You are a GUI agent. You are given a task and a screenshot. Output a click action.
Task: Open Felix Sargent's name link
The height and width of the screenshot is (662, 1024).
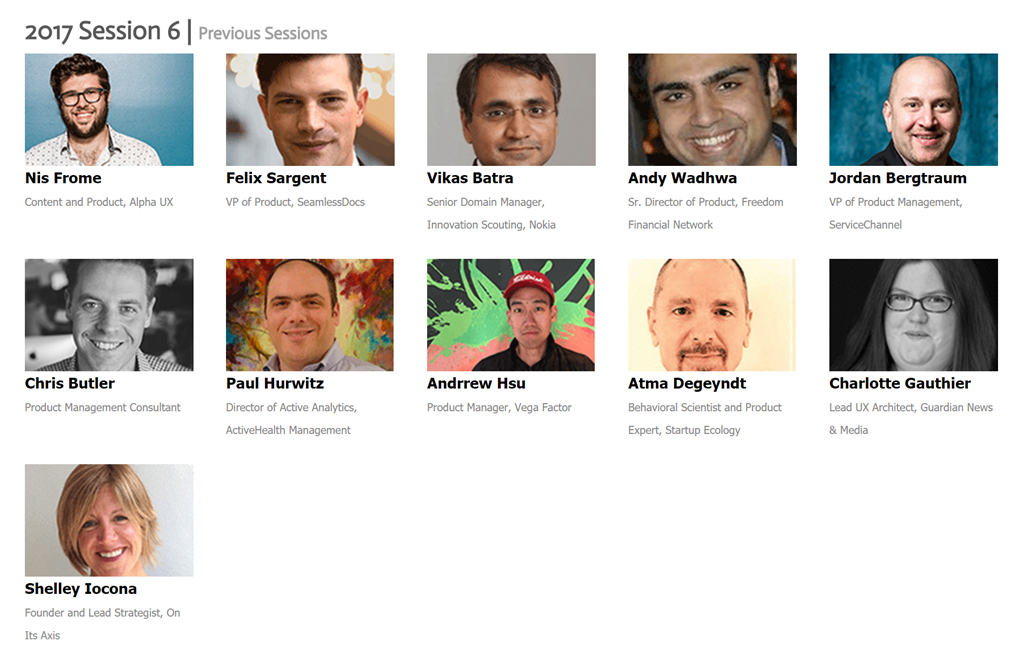(x=276, y=178)
